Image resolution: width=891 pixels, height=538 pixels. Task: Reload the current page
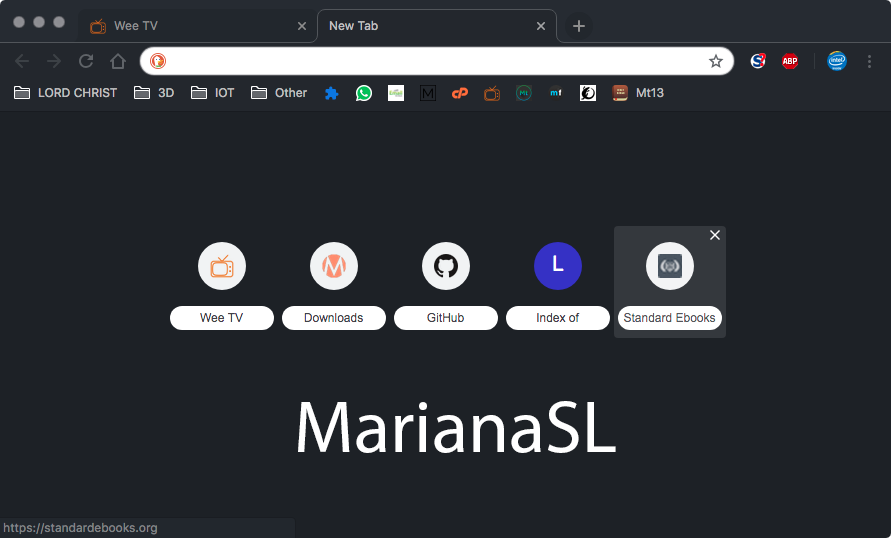86,61
